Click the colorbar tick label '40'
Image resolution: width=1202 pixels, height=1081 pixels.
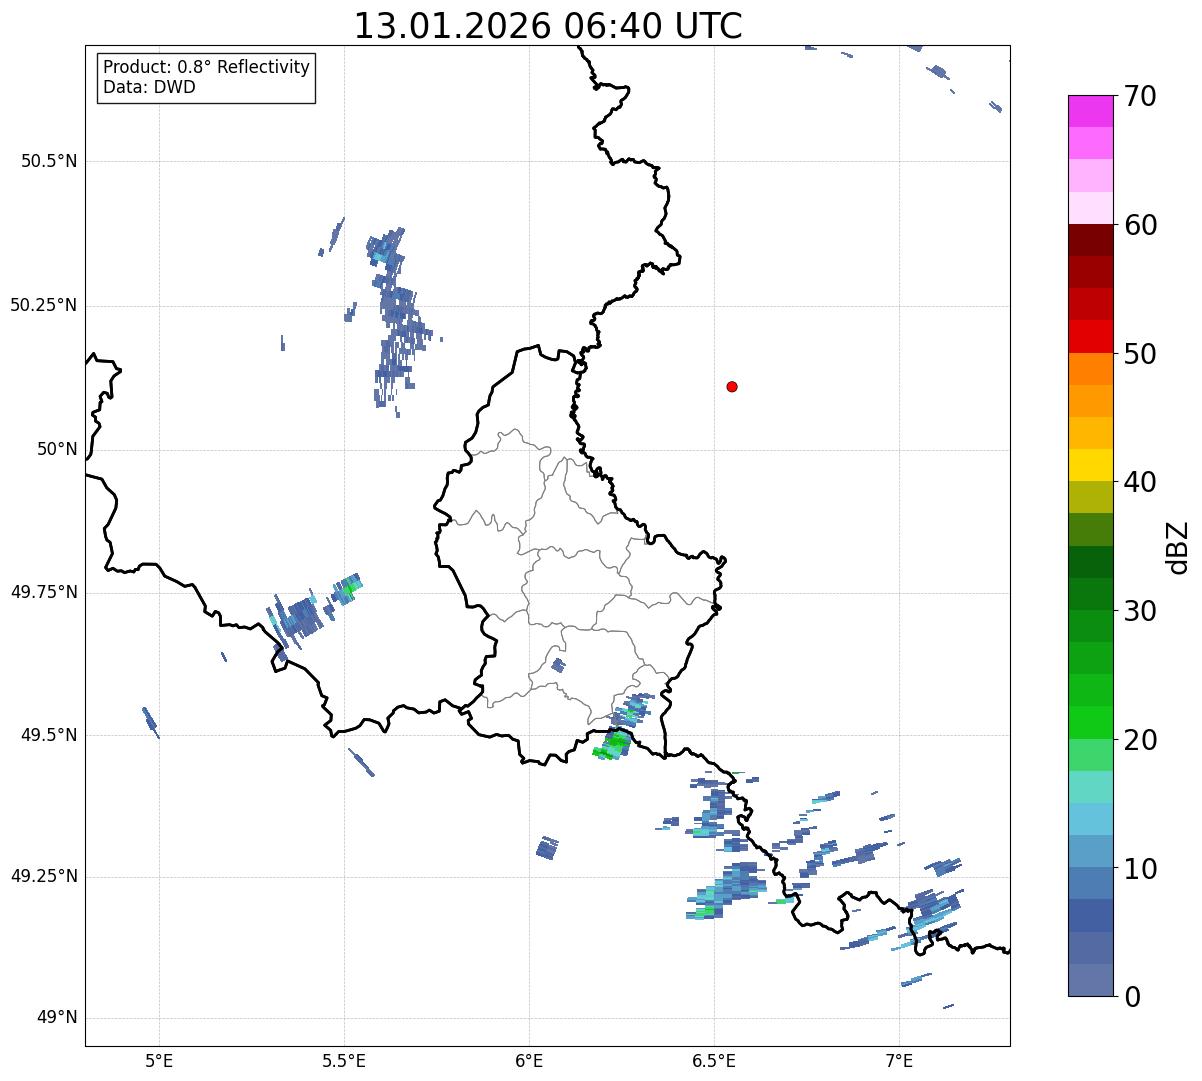coord(1140,482)
